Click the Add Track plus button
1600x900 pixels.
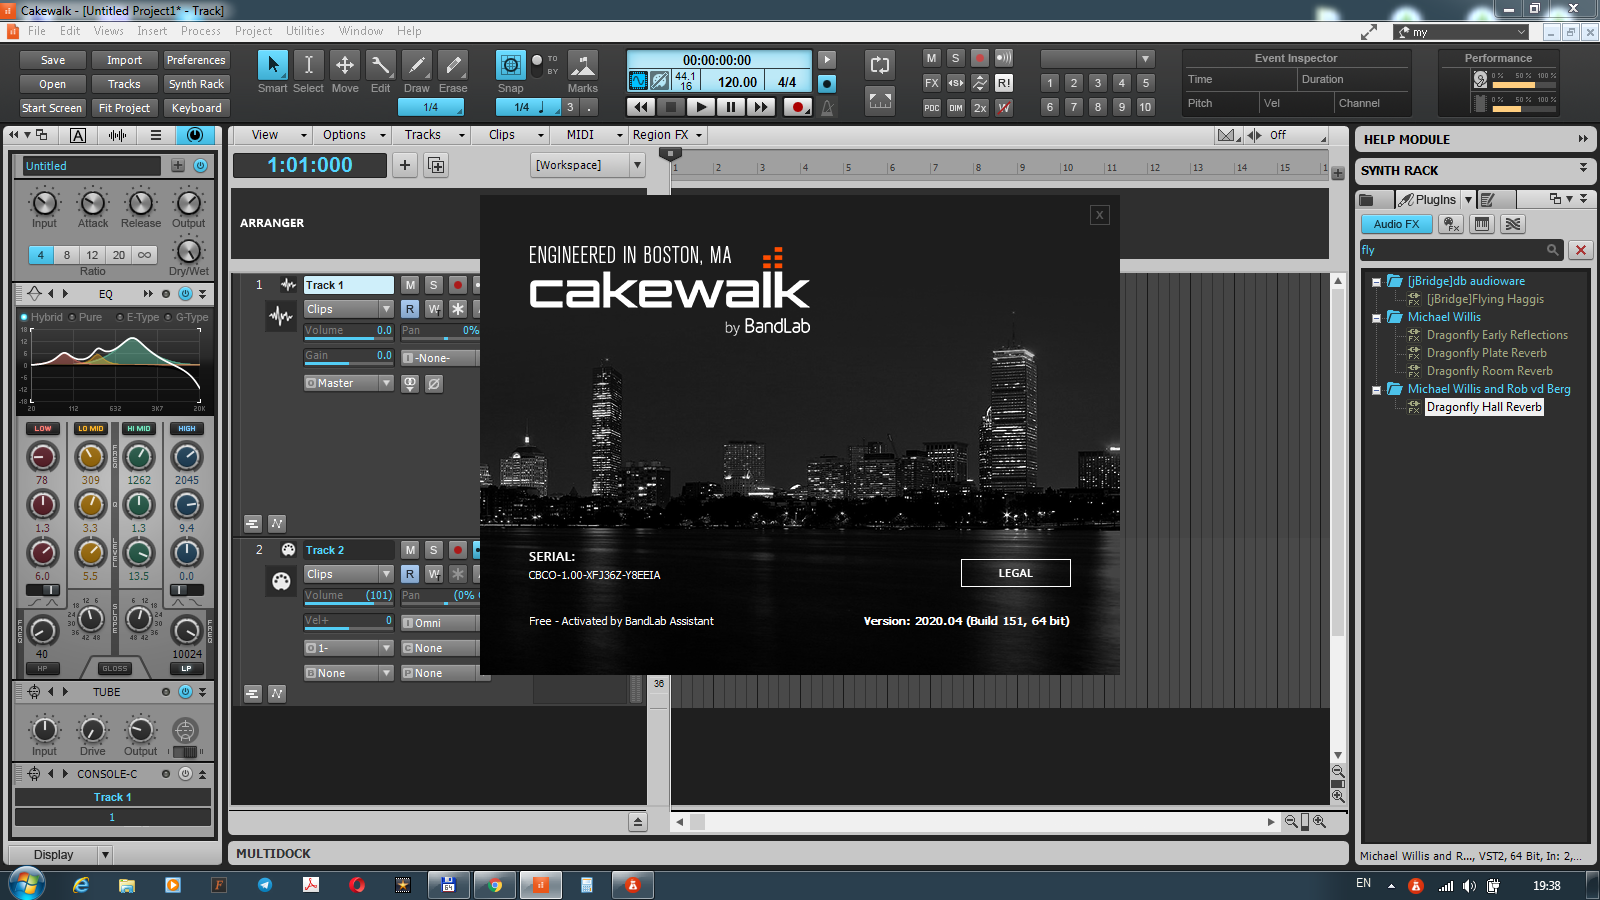point(405,165)
